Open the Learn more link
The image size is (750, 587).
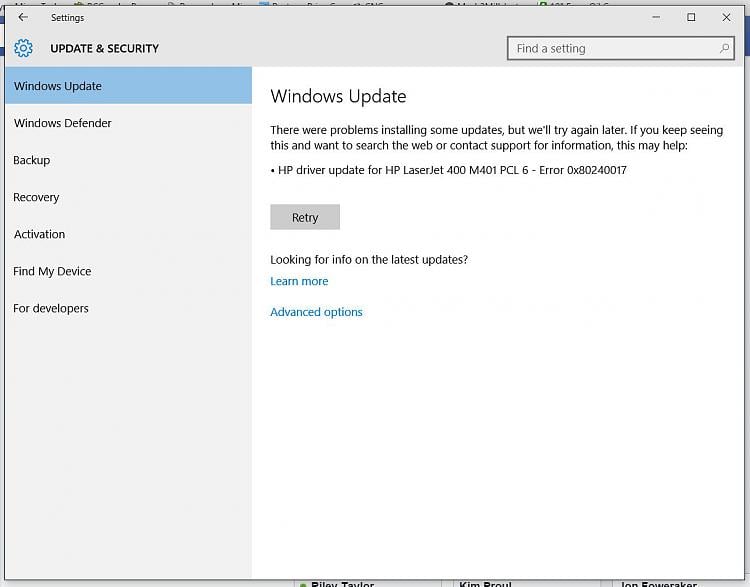299,281
